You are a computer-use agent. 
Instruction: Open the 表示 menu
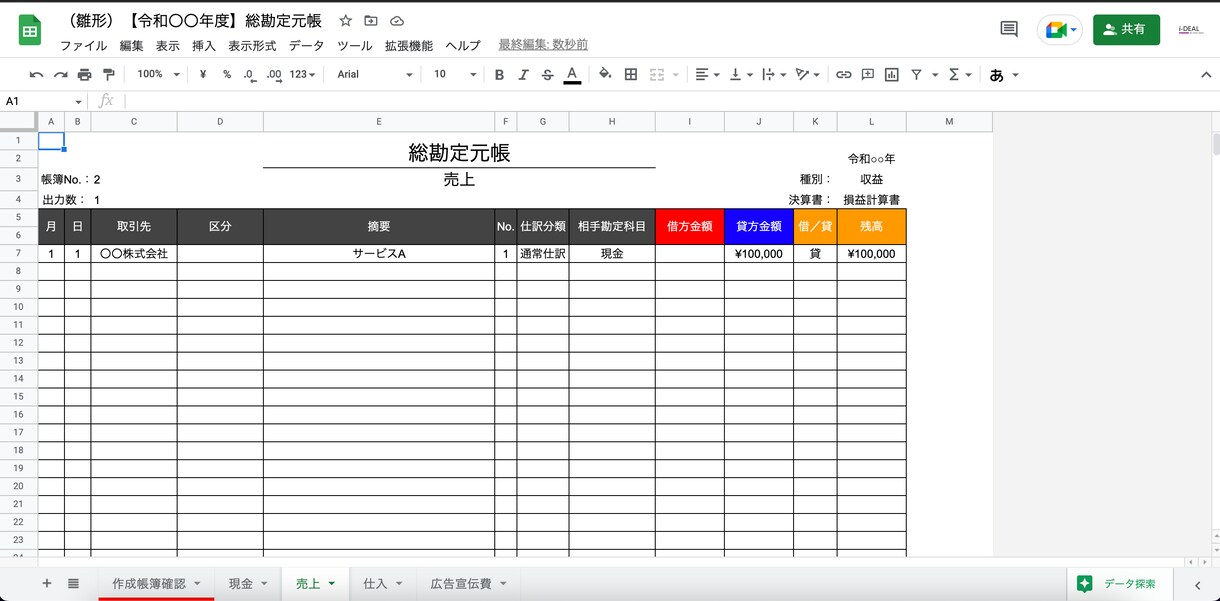click(168, 46)
